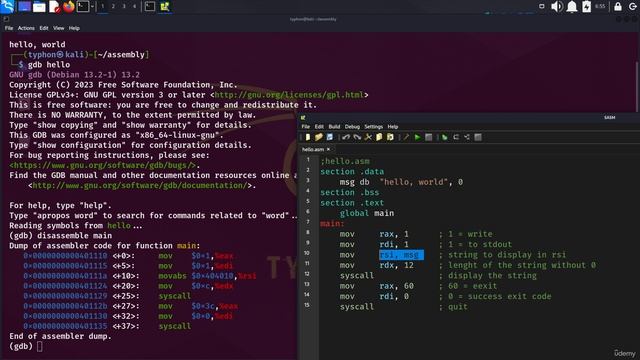Click the Build hammer icon in SASM
The height and width of the screenshot is (360, 640).
coord(406,138)
